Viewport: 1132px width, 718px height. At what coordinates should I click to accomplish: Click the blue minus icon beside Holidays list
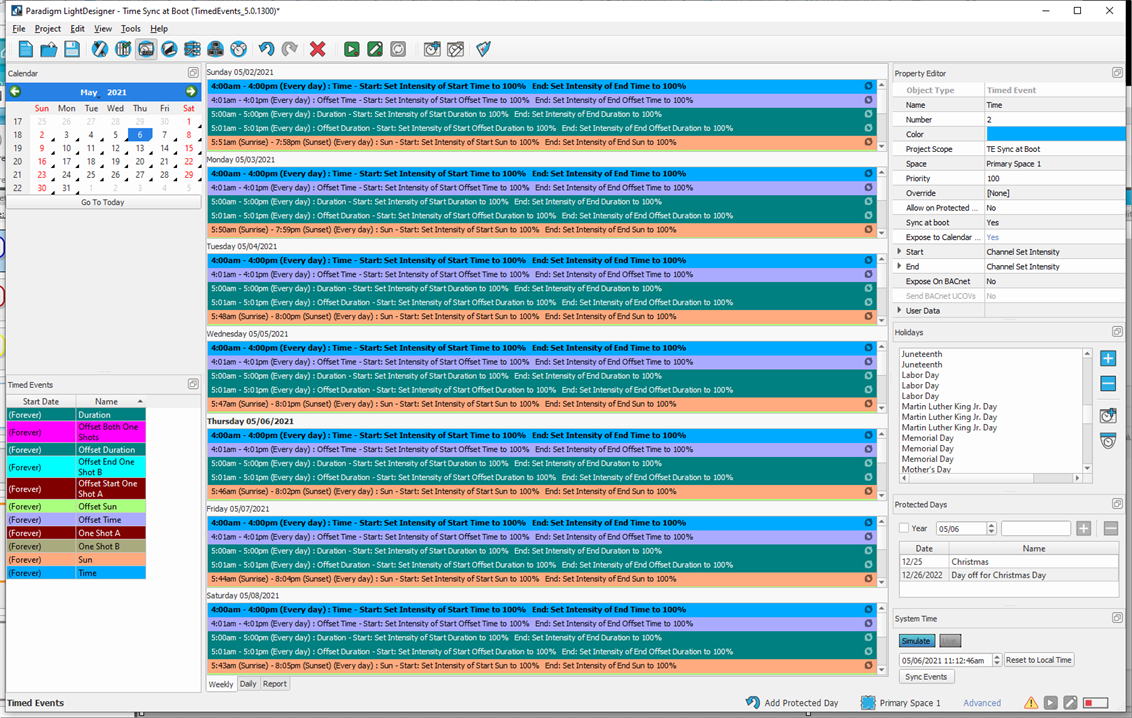point(1108,384)
